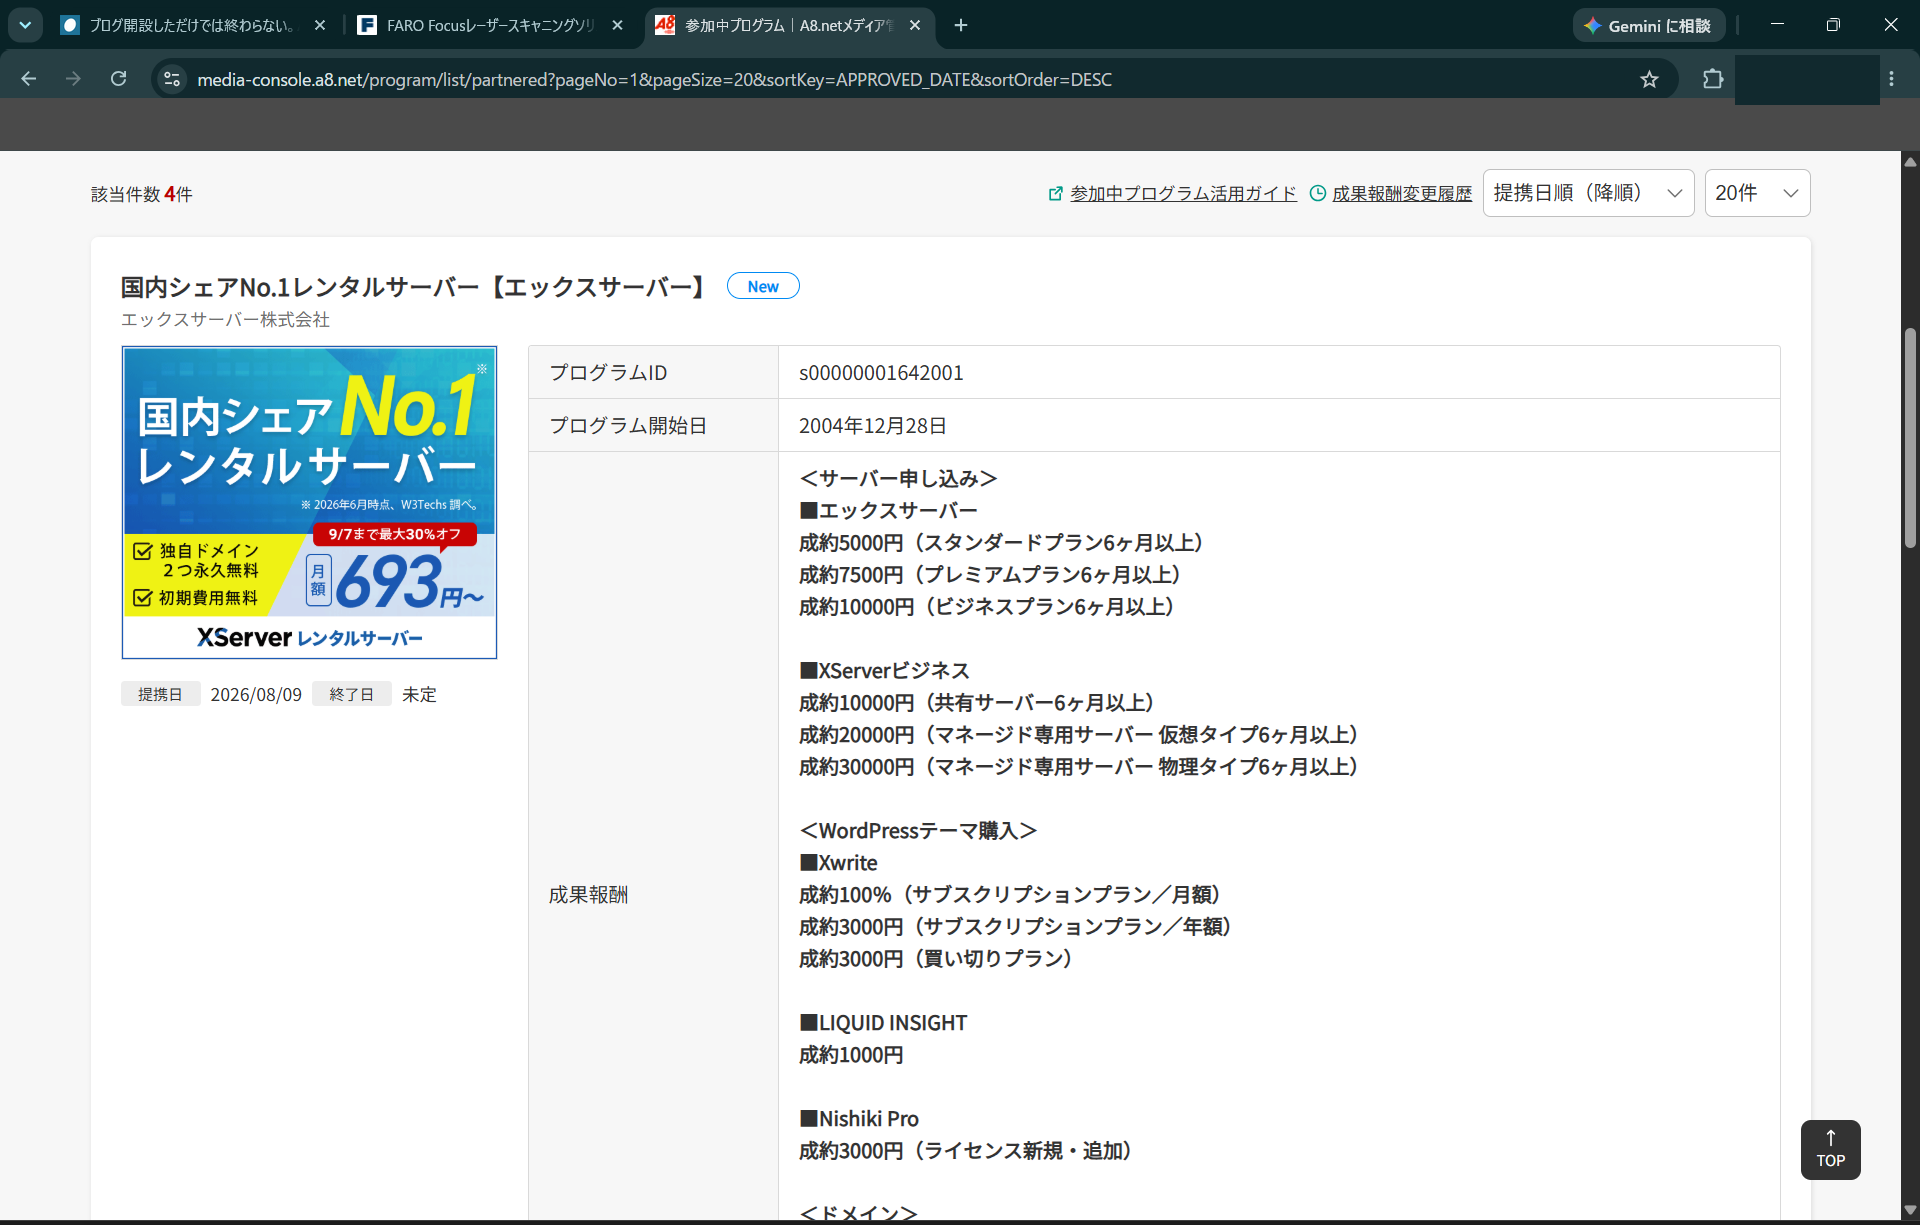Click the Gemini に相談 button

(x=1649, y=25)
